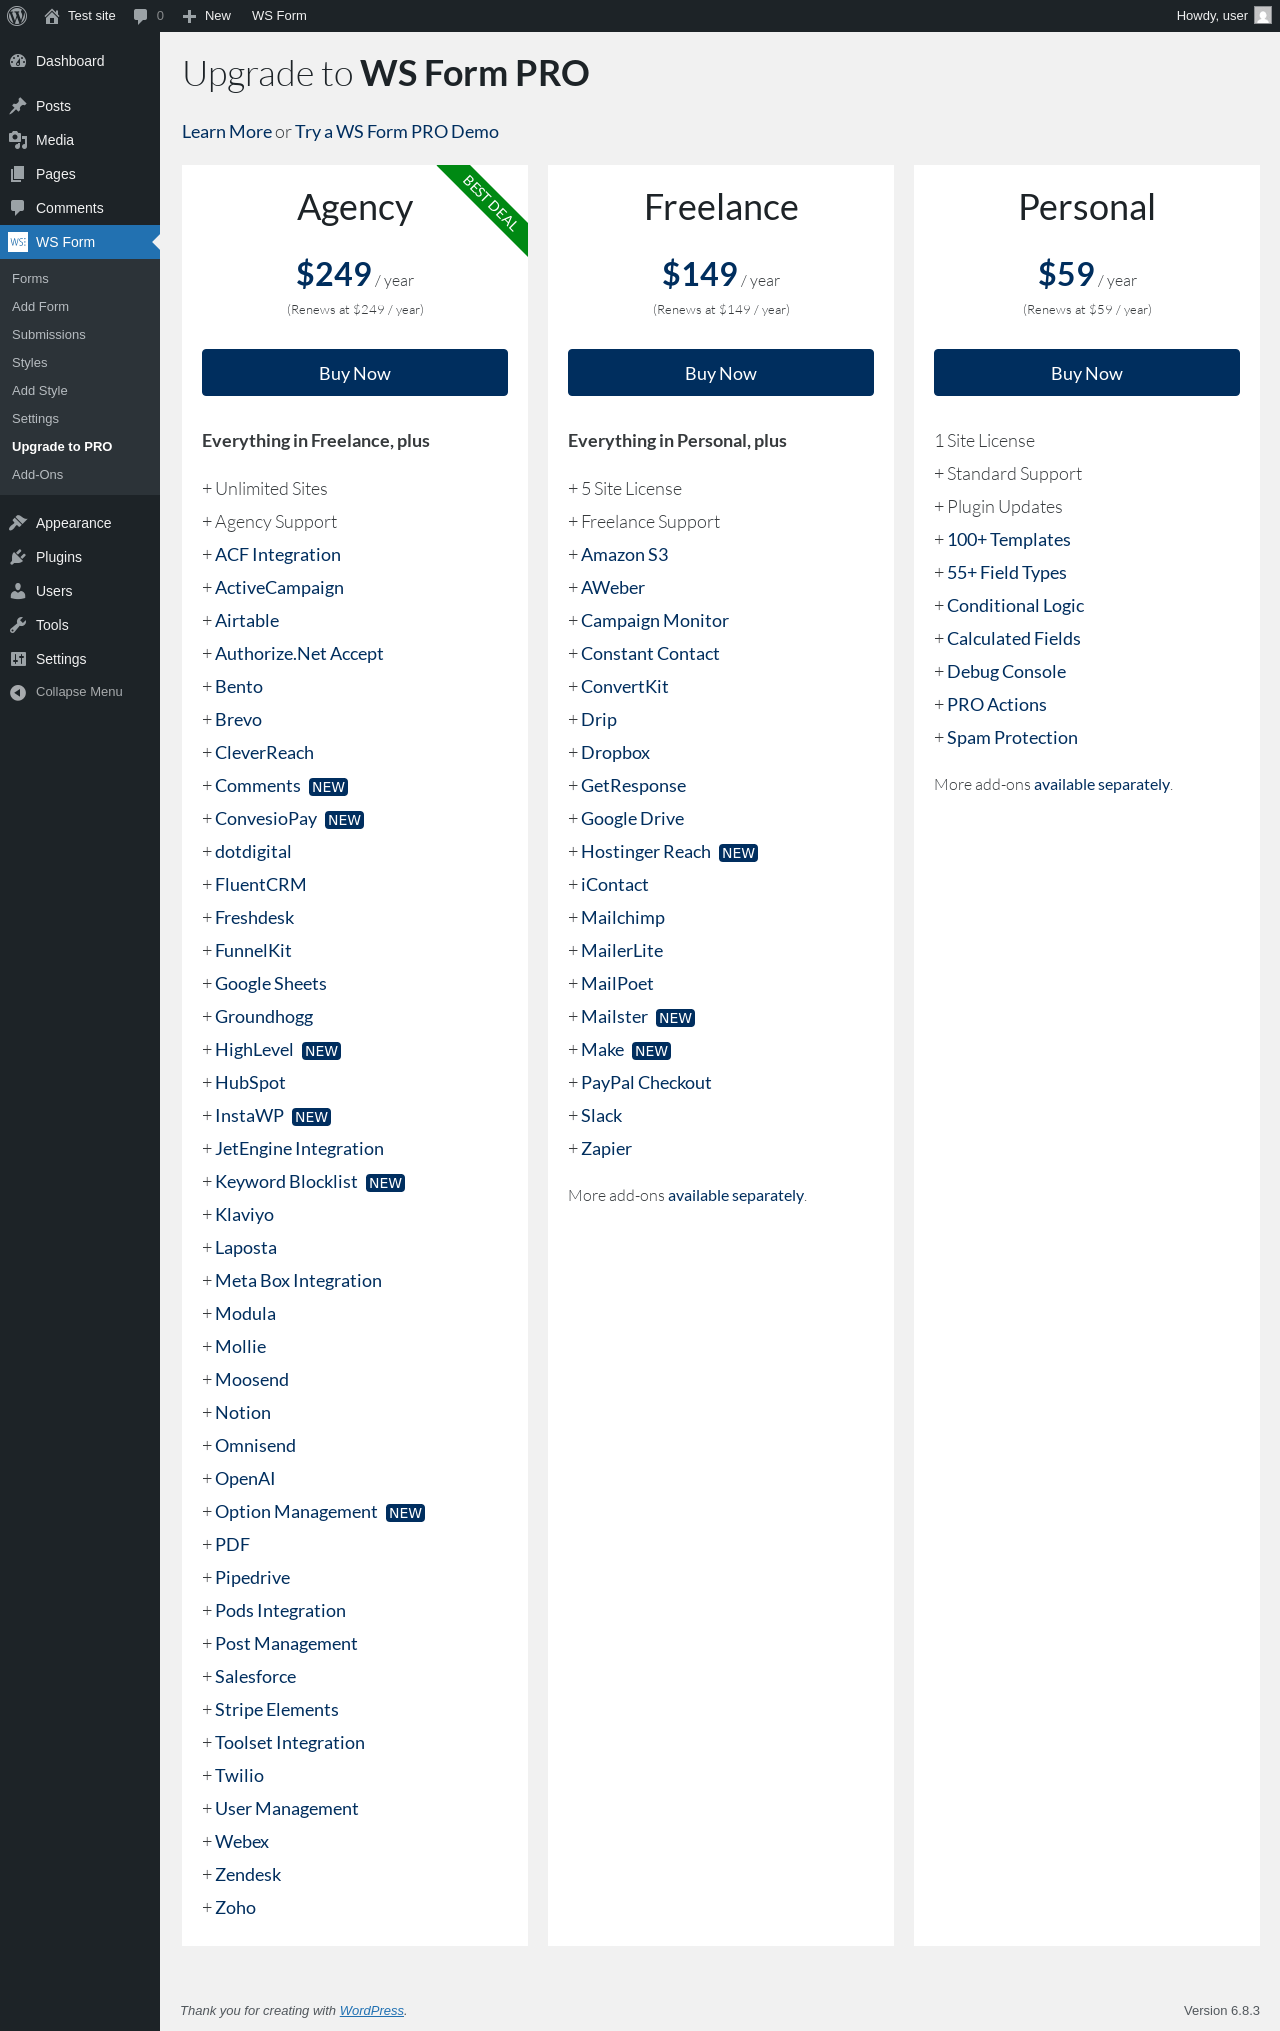Go to the Submissions submenu item
The height and width of the screenshot is (2031, 1280).
point(49,335)
